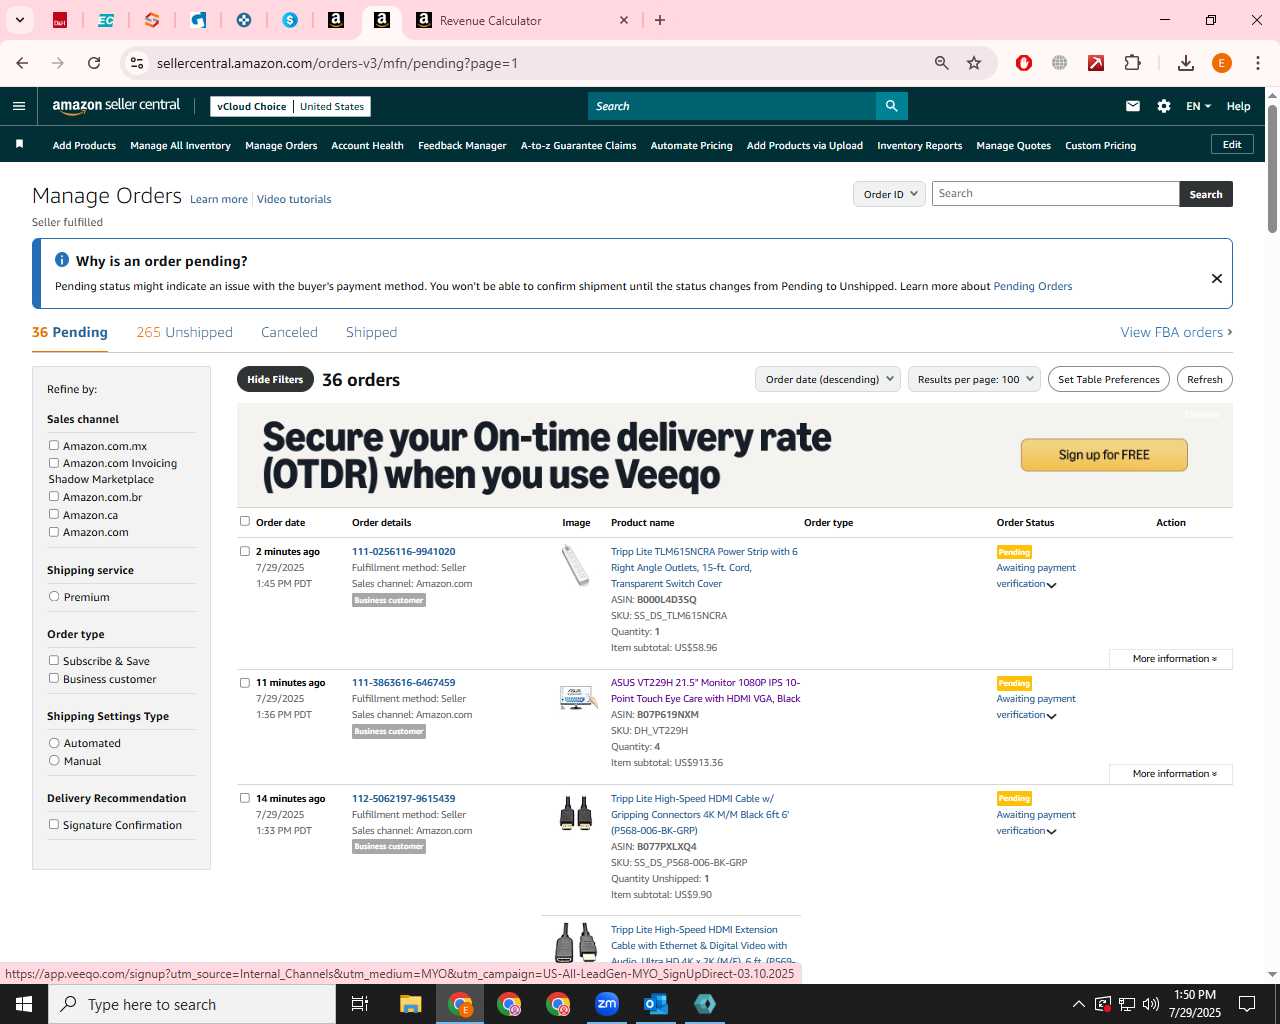1280x1024 pixels.
Task: Select the Premium shipping service radio
Action: coord(54,597)
